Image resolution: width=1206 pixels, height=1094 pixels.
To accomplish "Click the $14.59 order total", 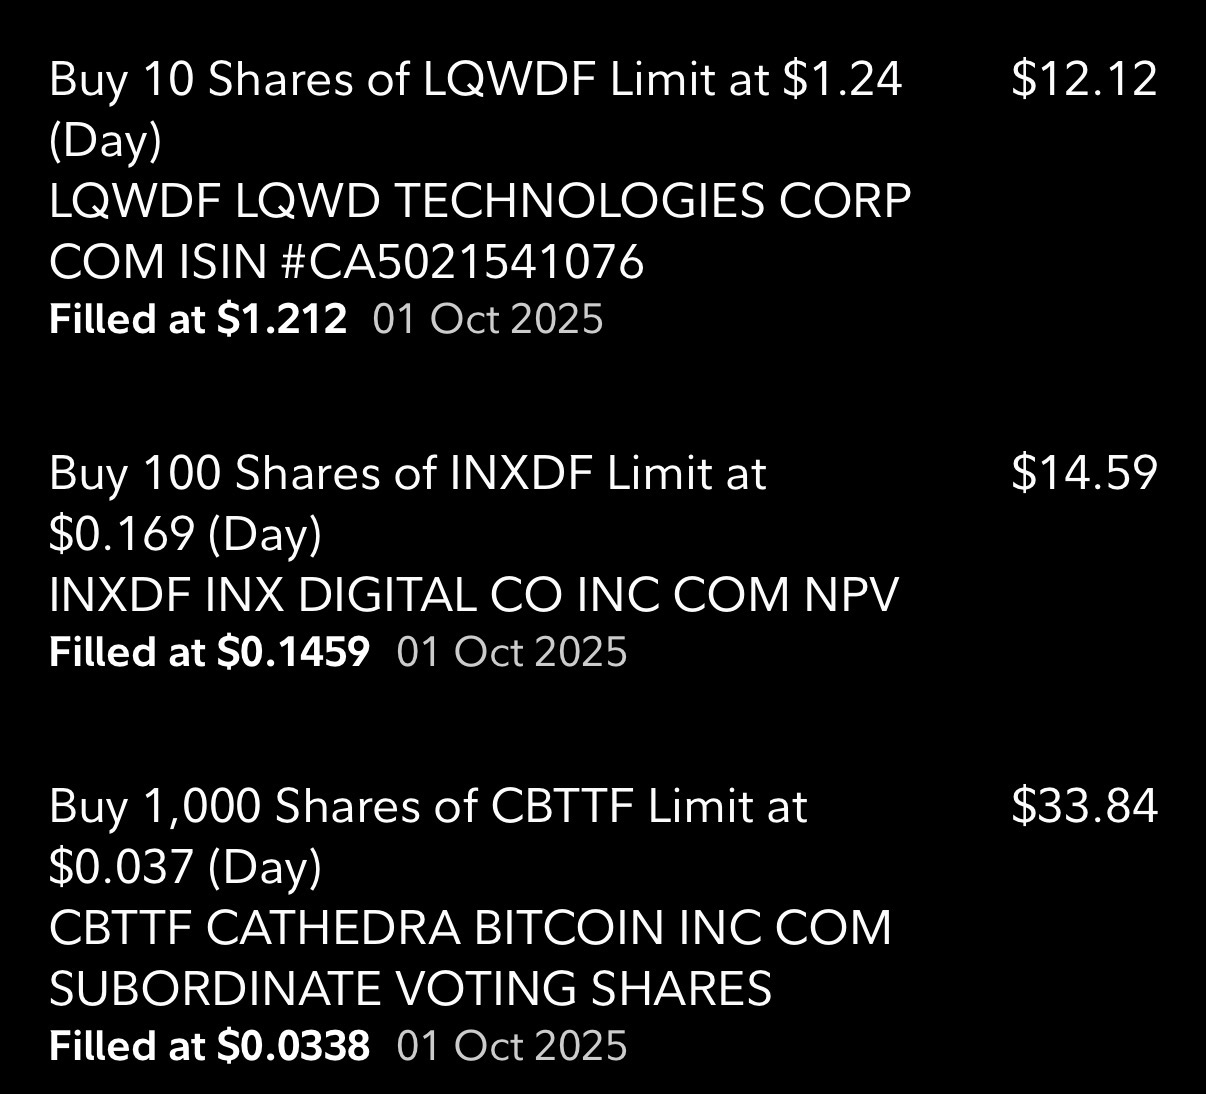I will pyautogui.click(x=1084, y=473).
